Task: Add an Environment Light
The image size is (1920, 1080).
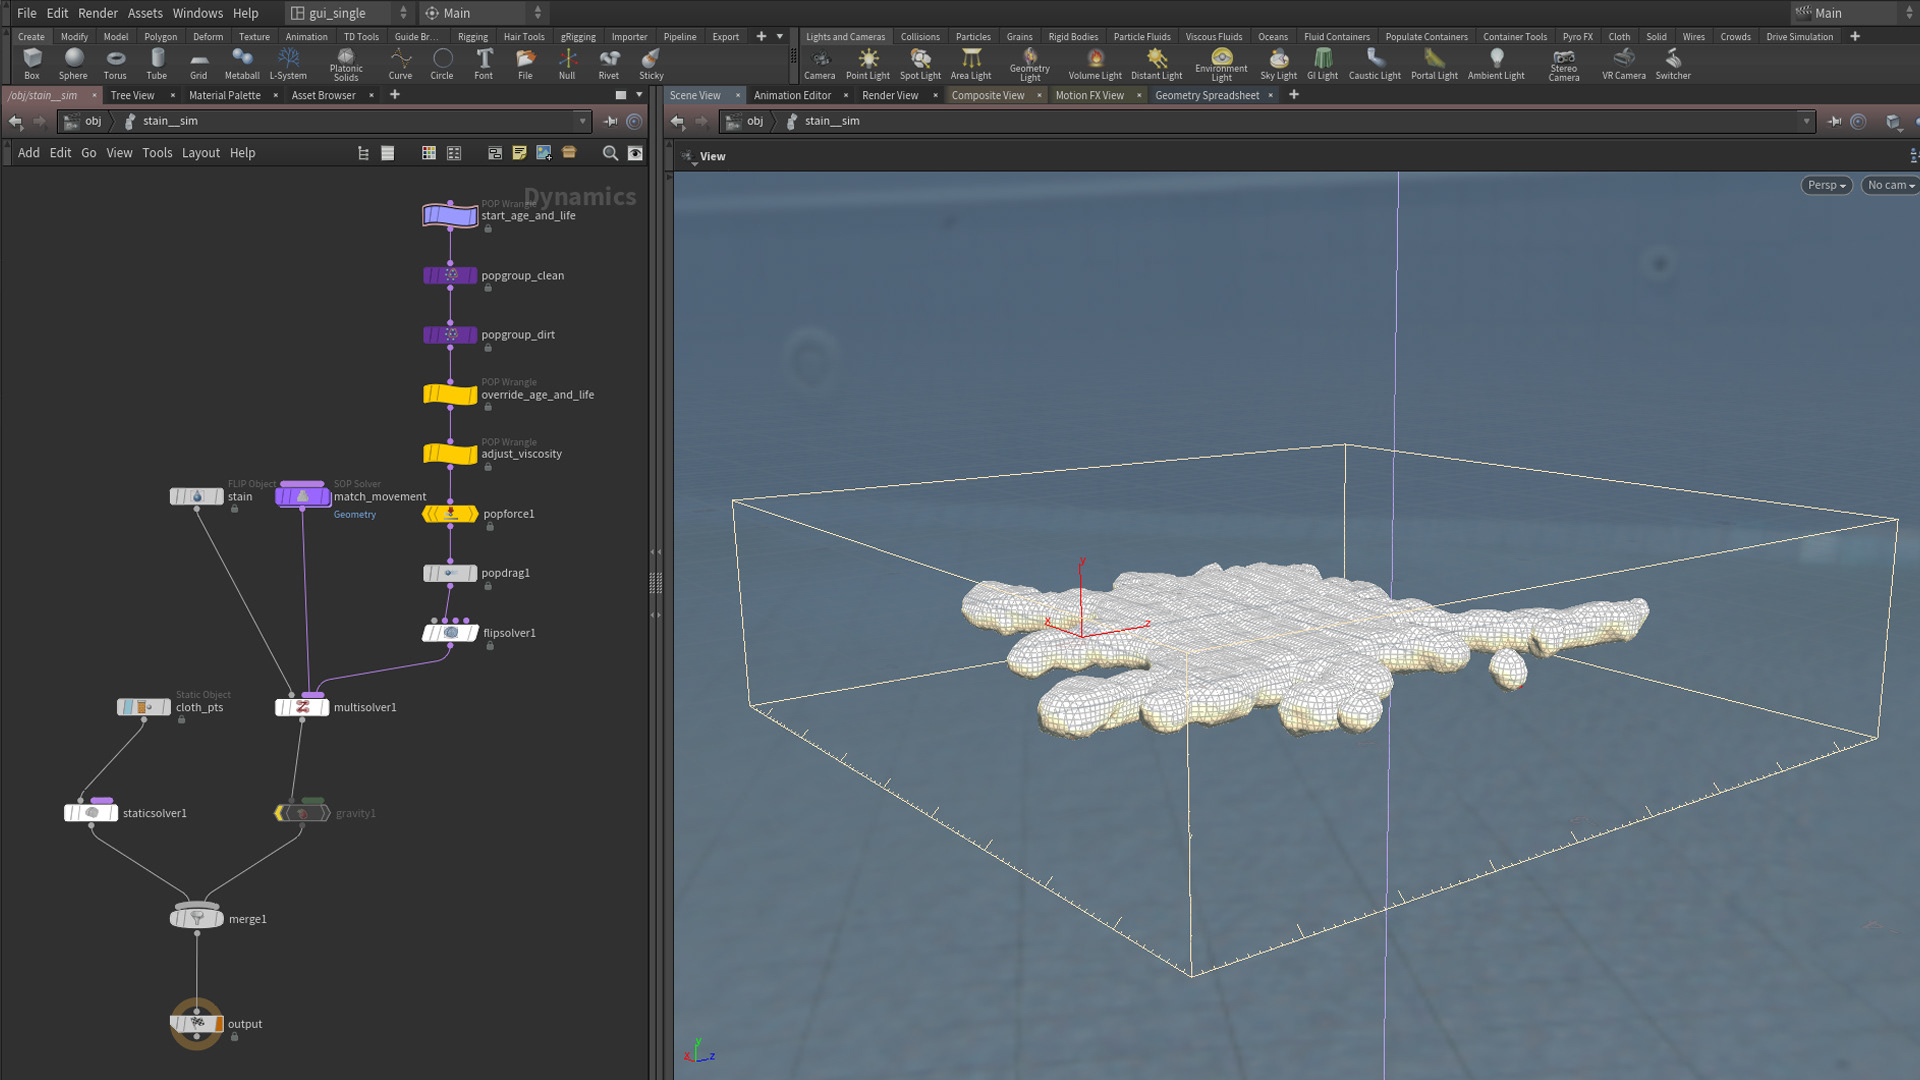Action: tap(1221, 65)
